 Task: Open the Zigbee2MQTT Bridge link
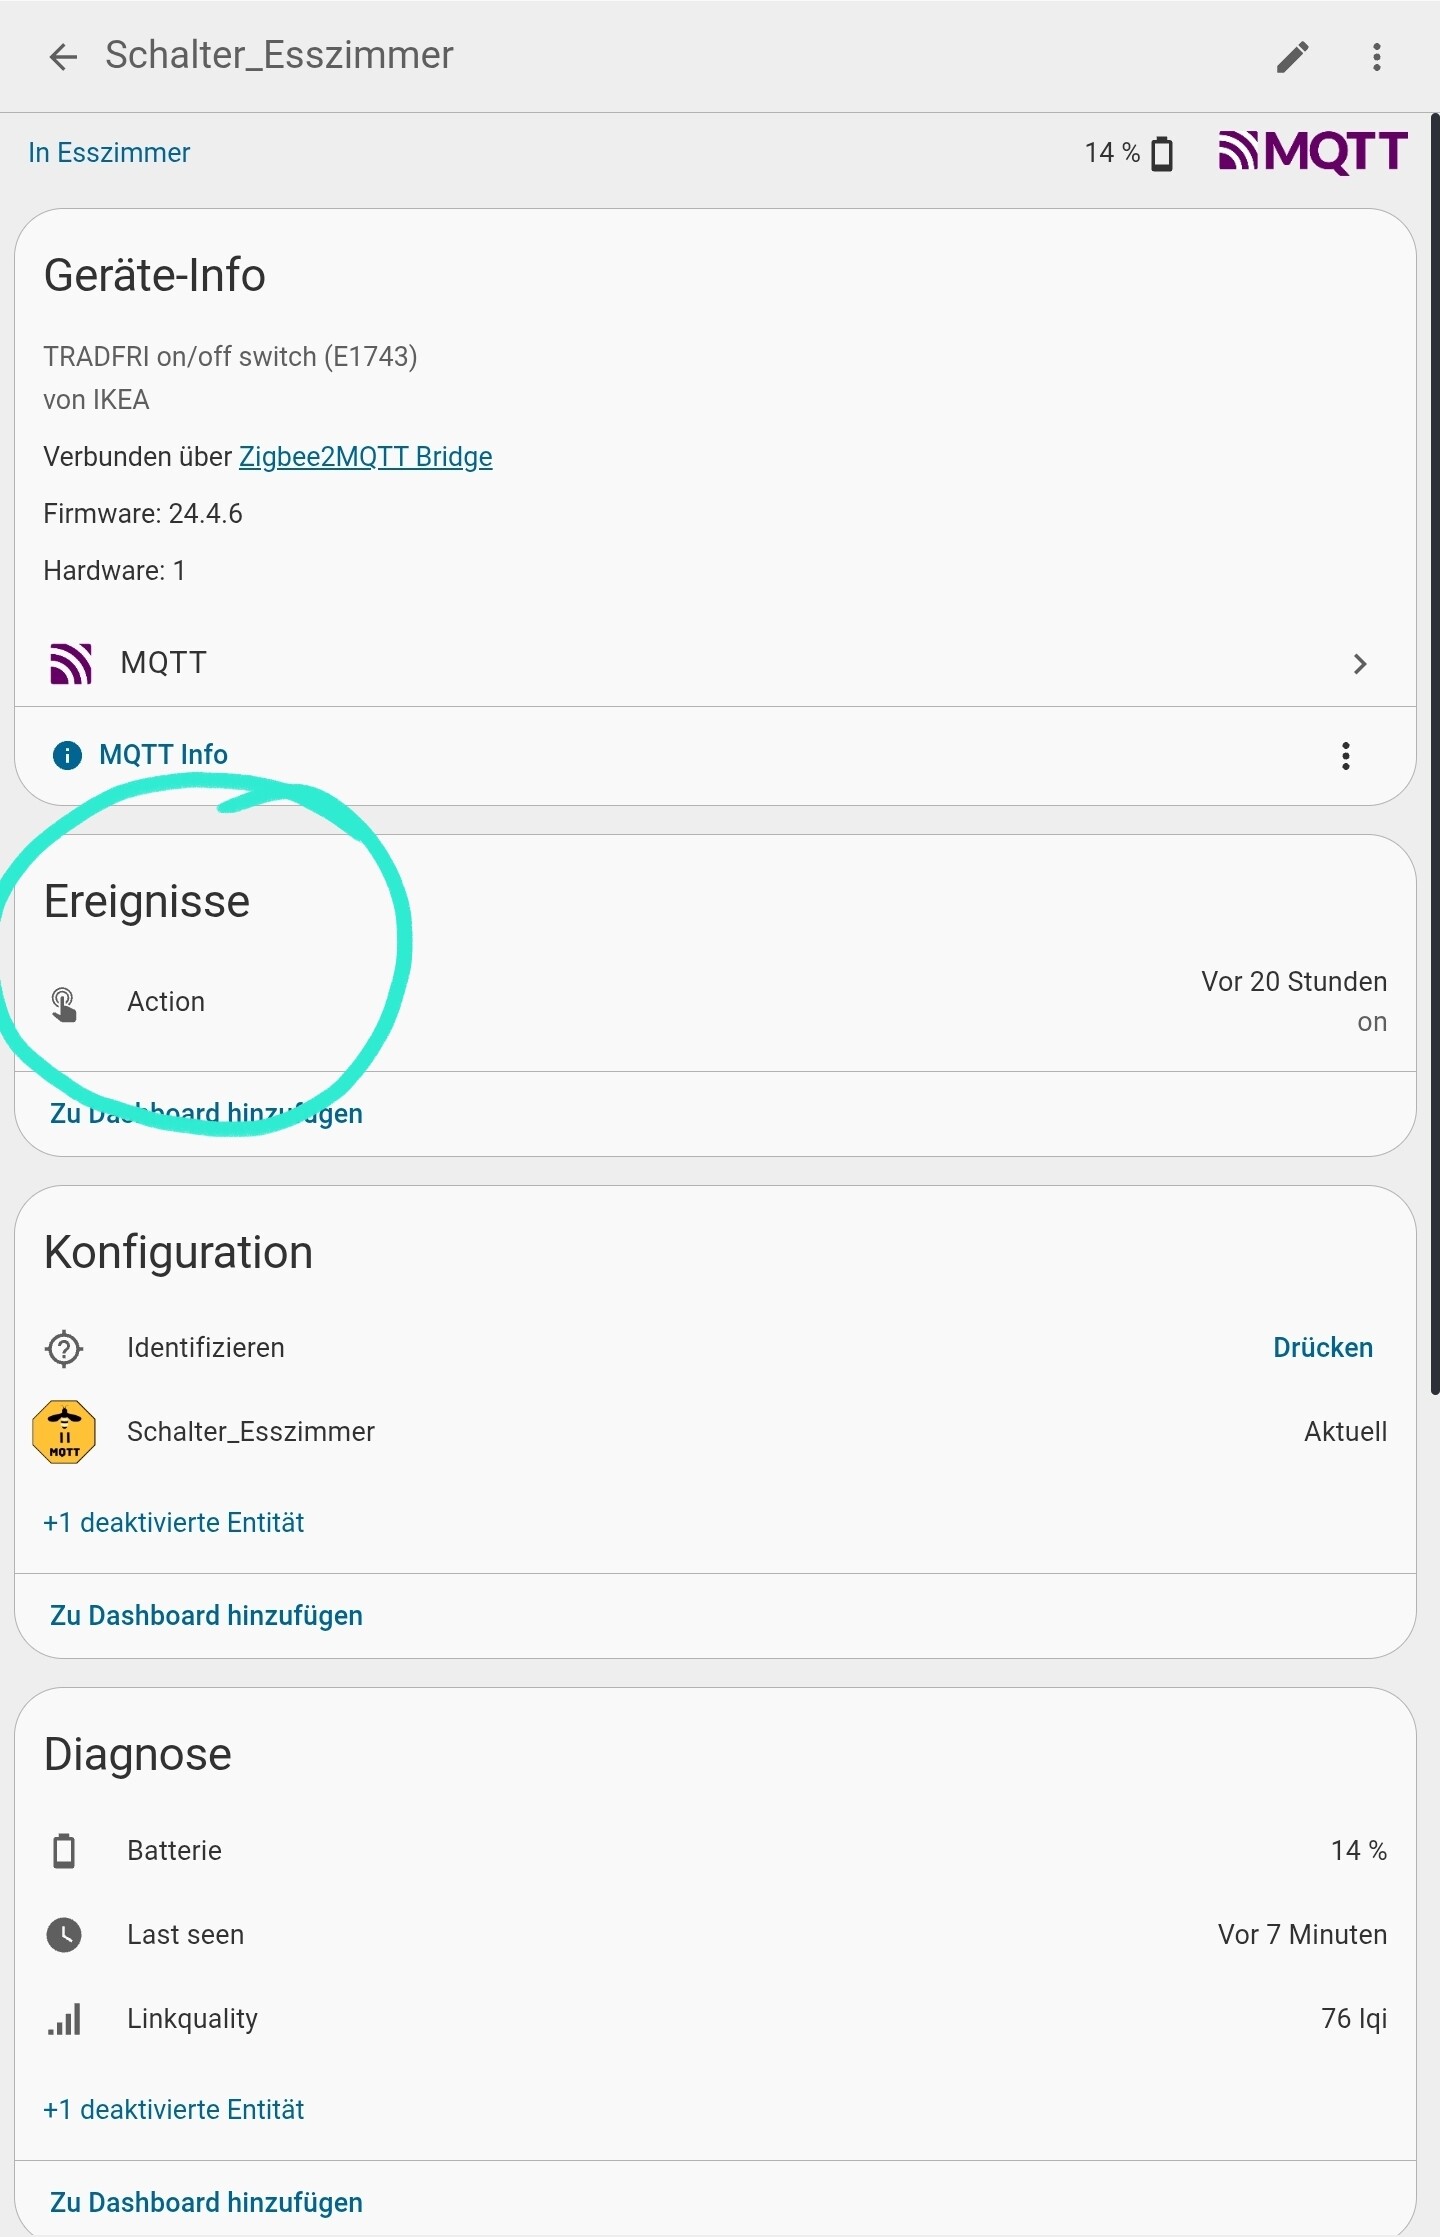(365, 457)
